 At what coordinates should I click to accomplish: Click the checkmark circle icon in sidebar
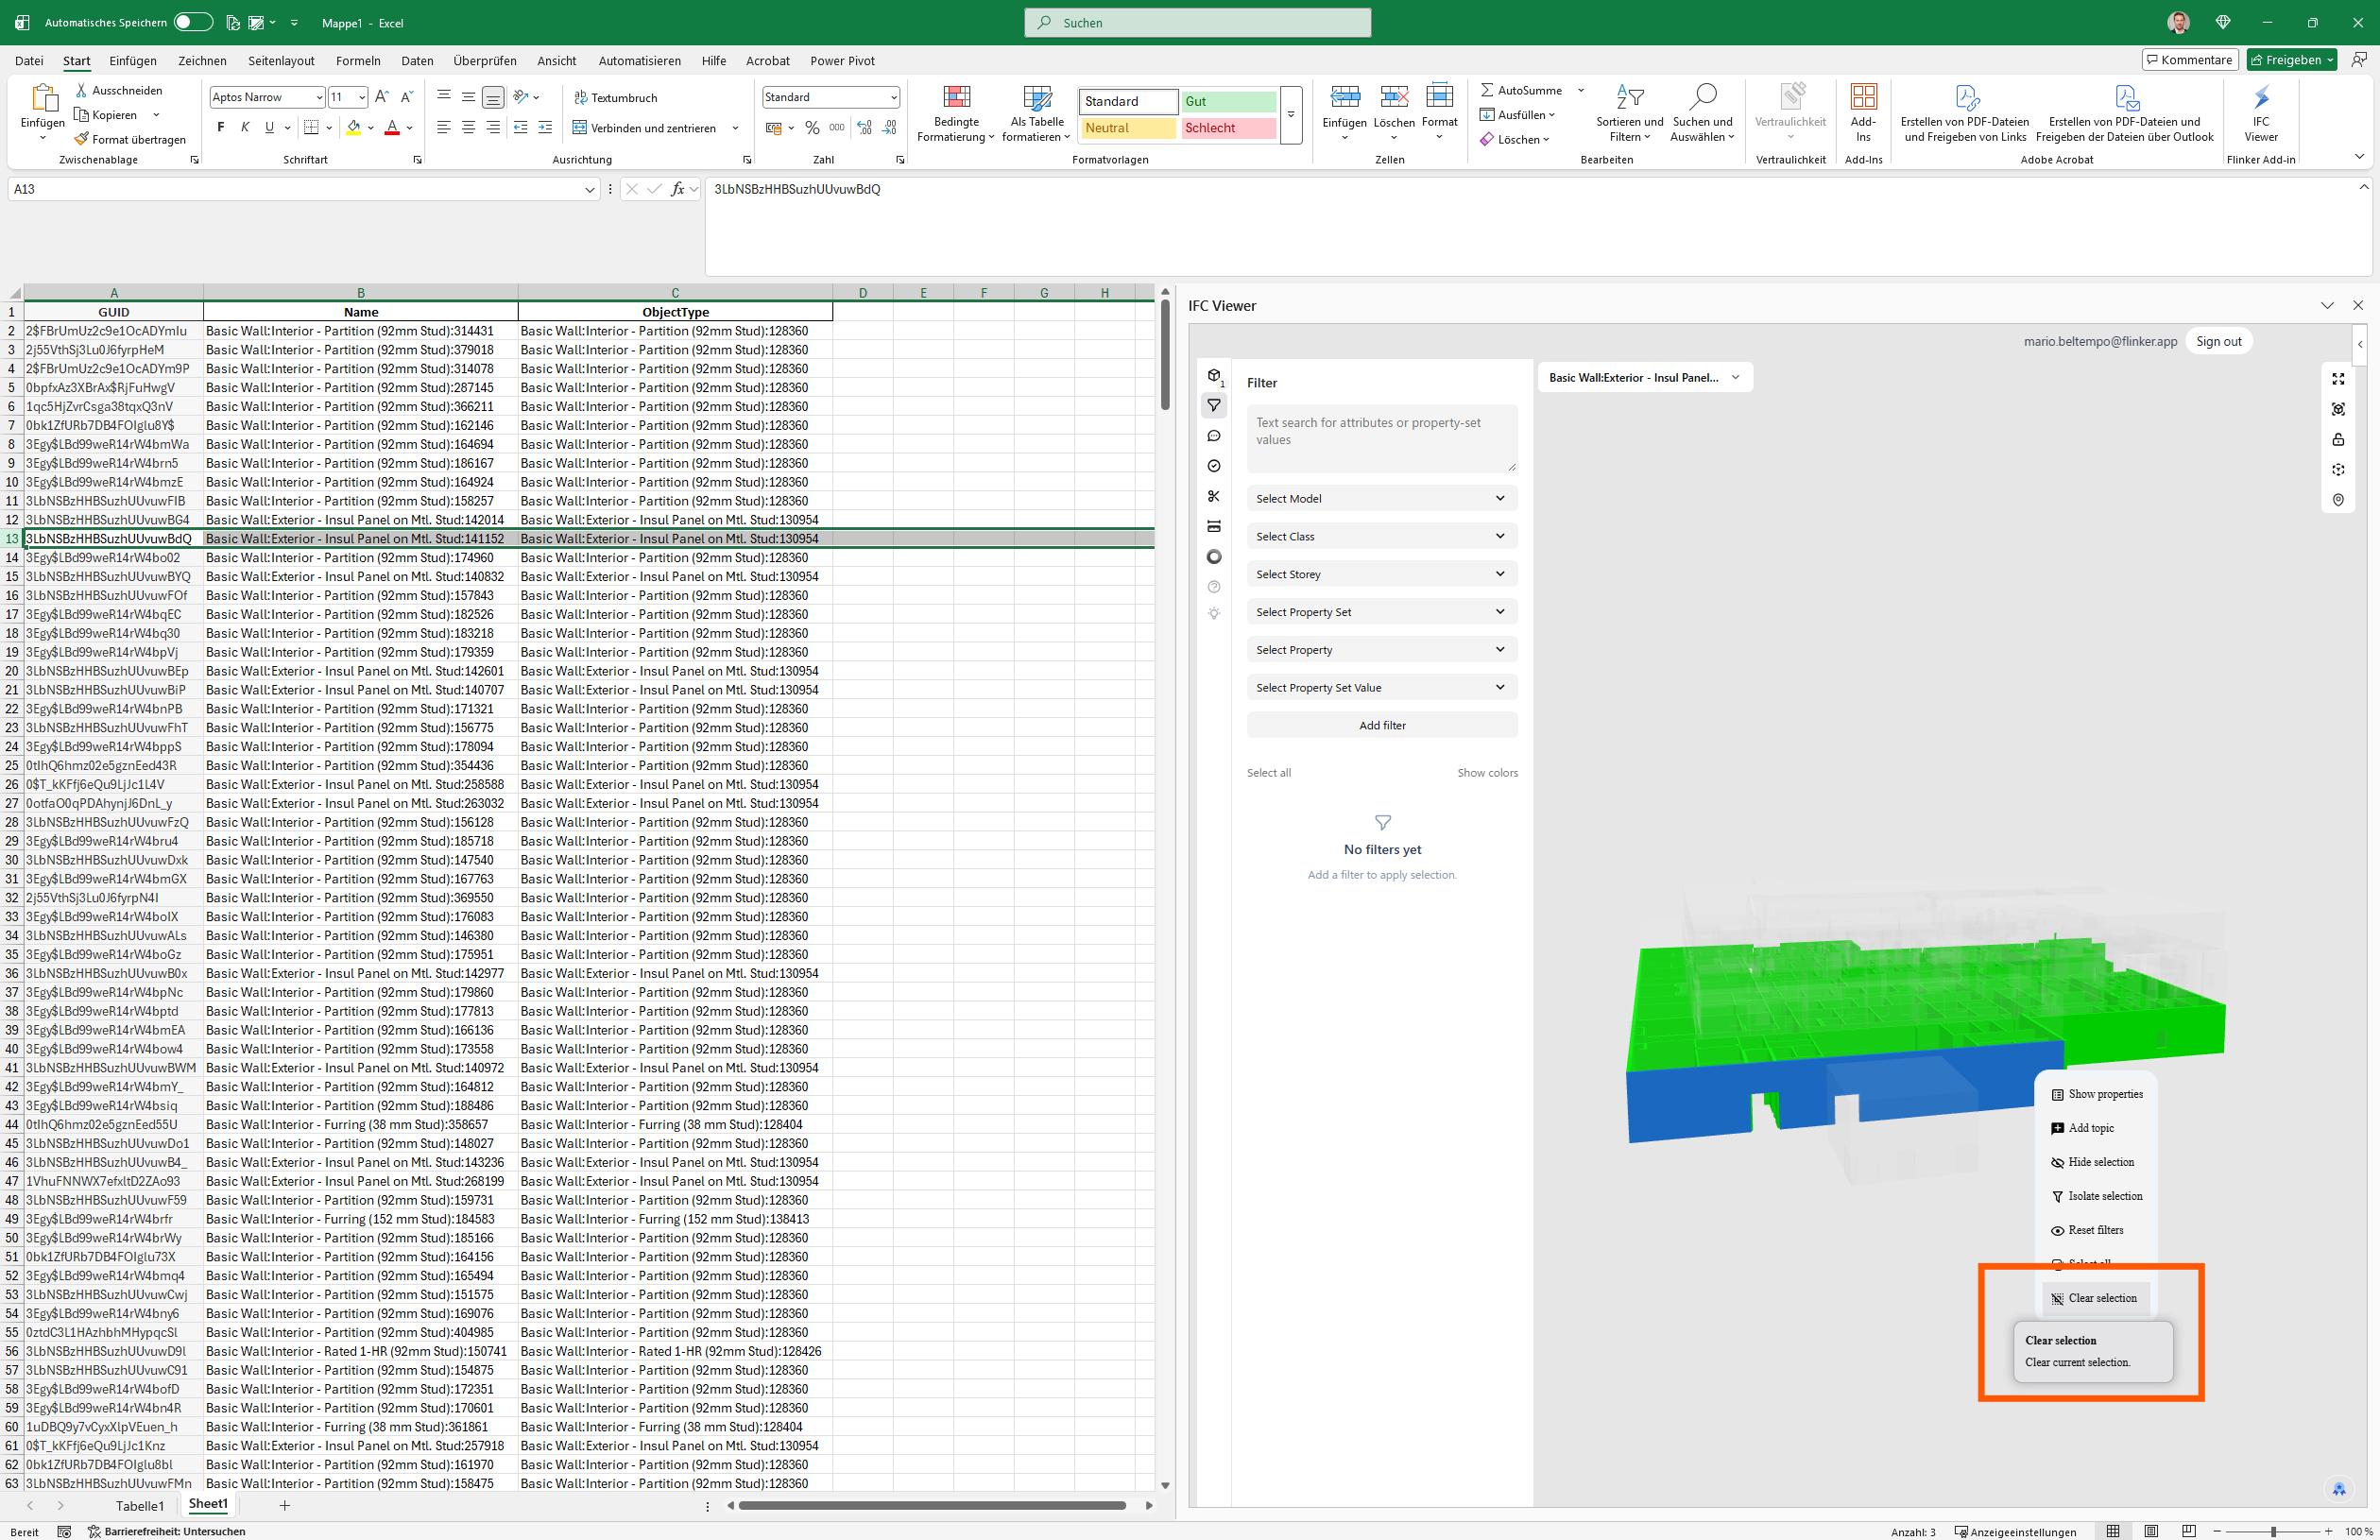tap(1214, 466)
